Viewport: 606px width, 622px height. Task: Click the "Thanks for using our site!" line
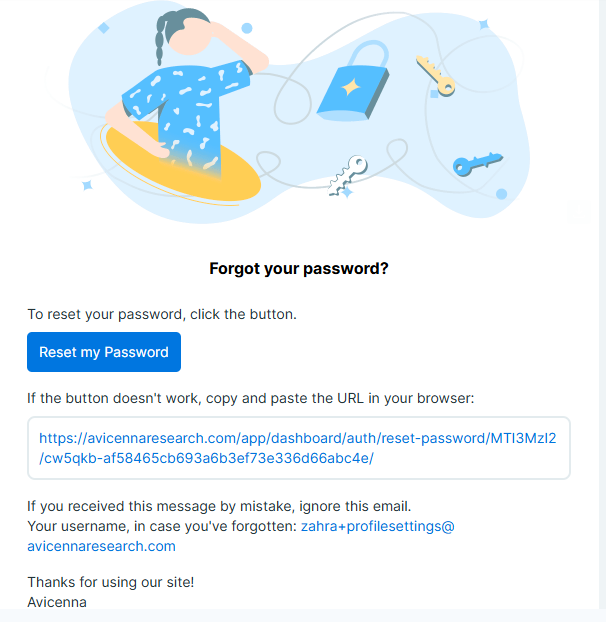tap(110, 582)
